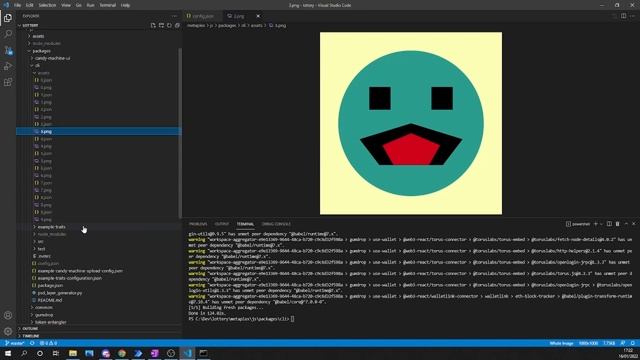
Task: Open Google Chrome from the Windows taskbar
Action: (122, 353)
